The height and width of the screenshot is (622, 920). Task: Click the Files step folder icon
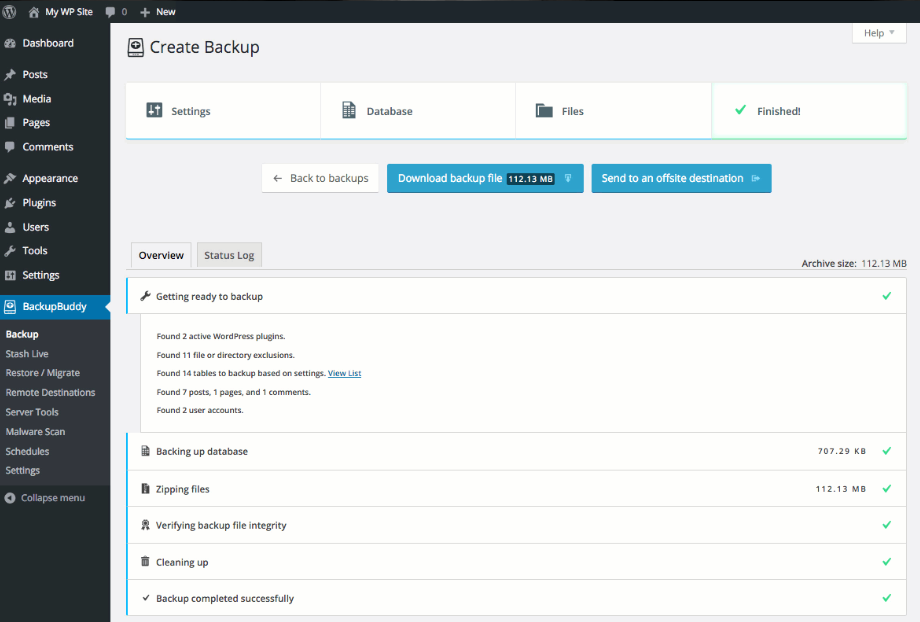pyautogui.click(x=544, y=110)
